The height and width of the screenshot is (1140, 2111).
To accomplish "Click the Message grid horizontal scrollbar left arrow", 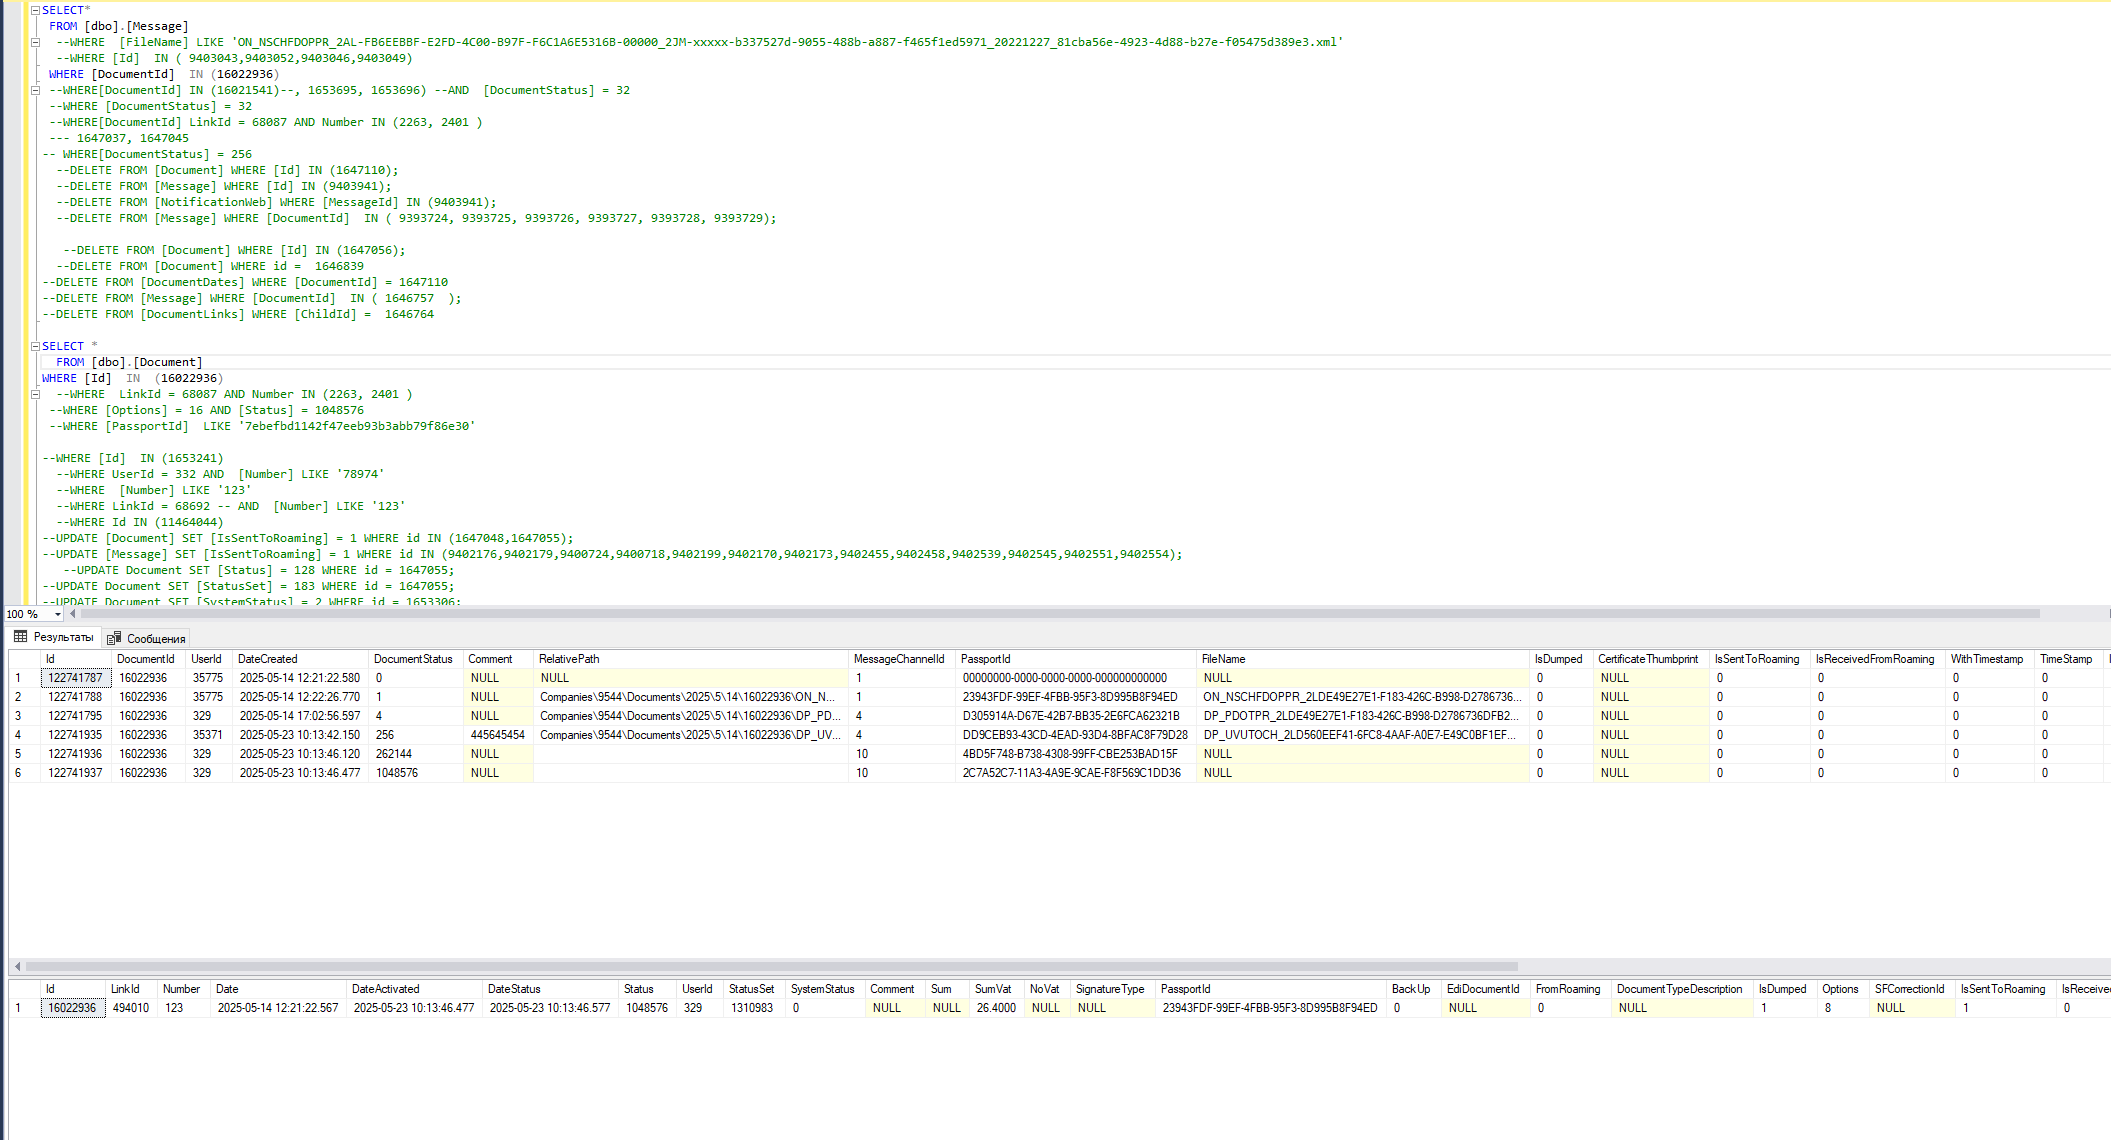I will pyautogui.click(x=17, y=967).
